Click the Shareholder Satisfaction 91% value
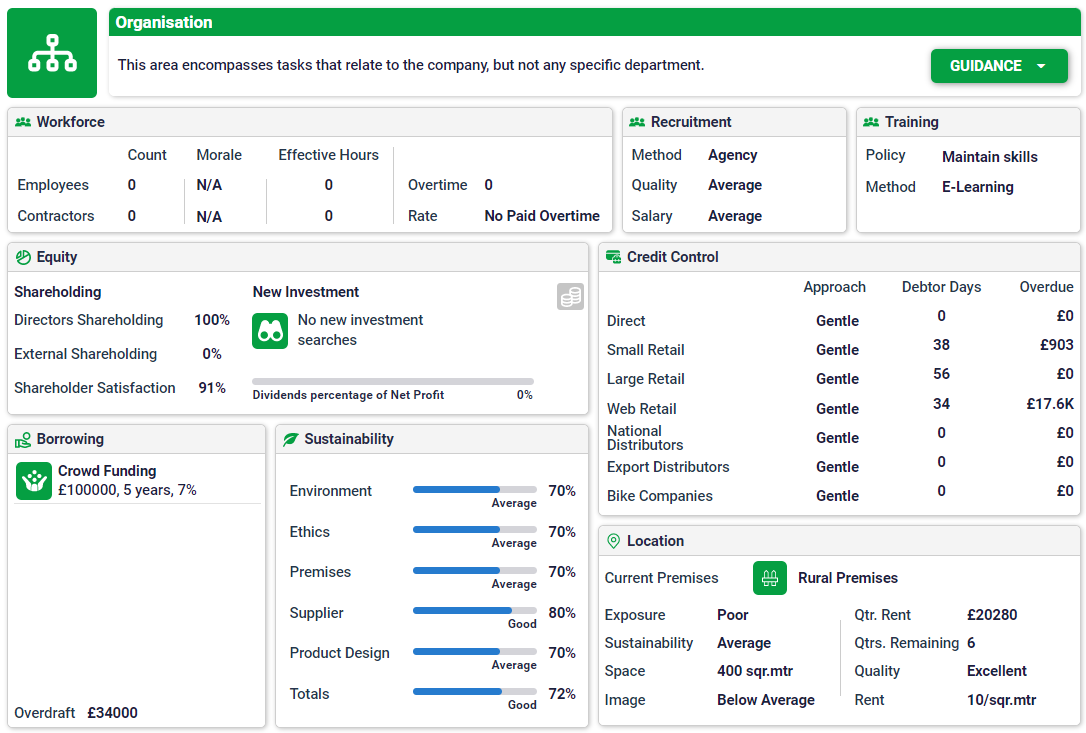1086x733 pixels. [212, 388]
